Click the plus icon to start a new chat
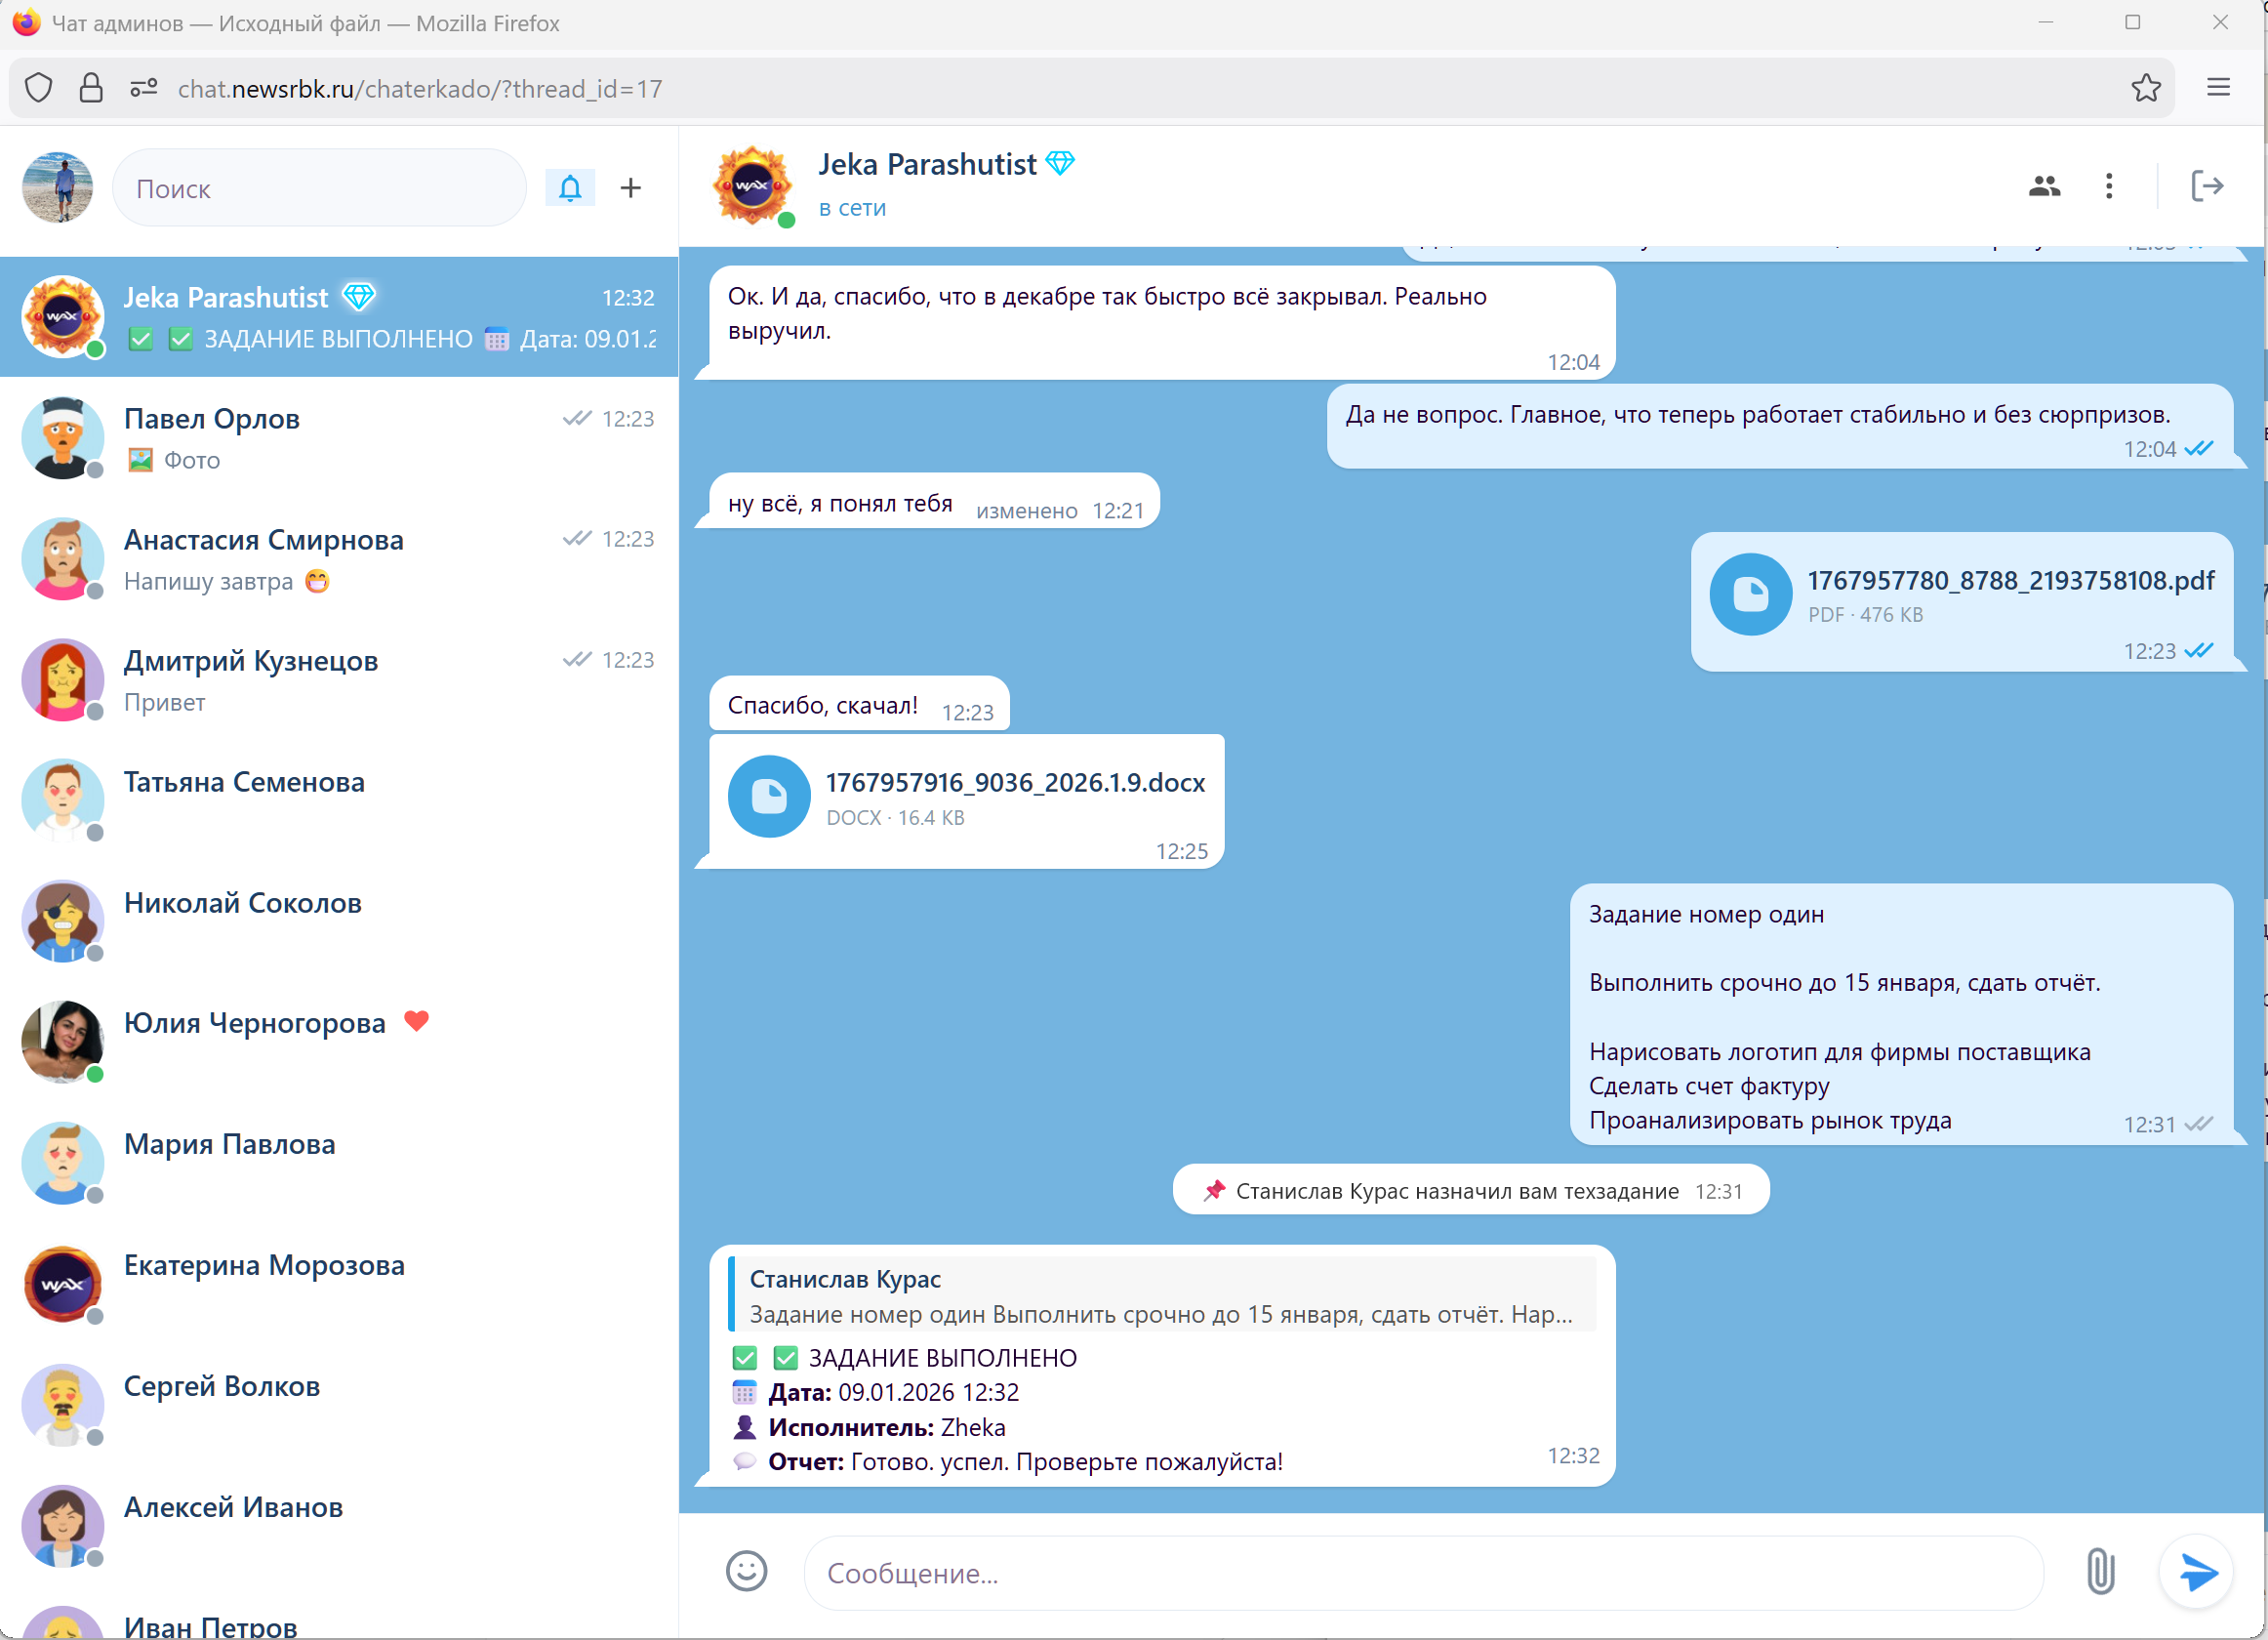The width and height of the screenshot is (2268, 1640). (x=630, y=188)
